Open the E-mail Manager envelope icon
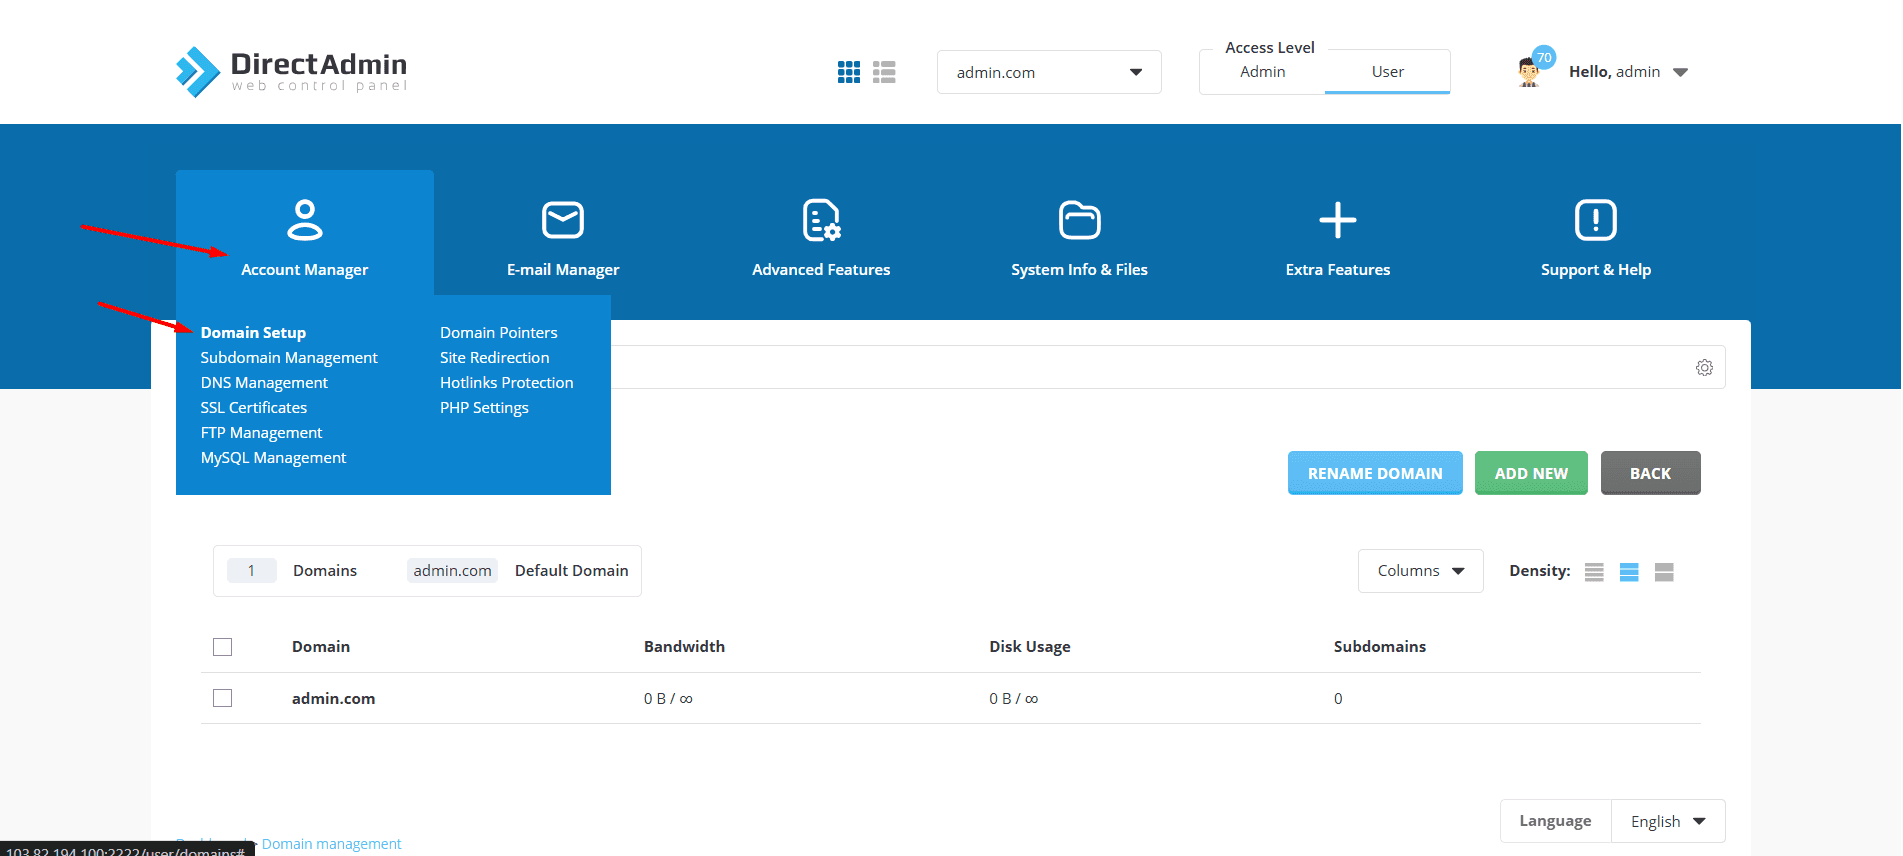The image size is (1903, 856). (562, 221)
